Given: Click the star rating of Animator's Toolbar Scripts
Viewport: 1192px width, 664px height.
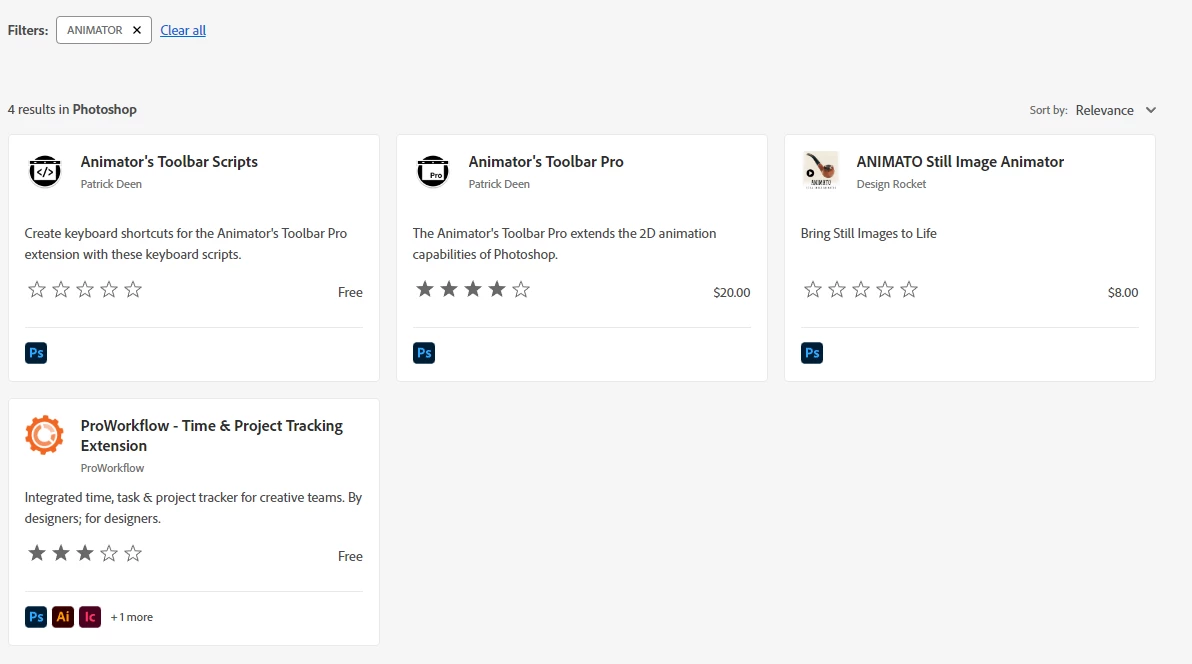Looking at the screenshot, I should 84,290.
